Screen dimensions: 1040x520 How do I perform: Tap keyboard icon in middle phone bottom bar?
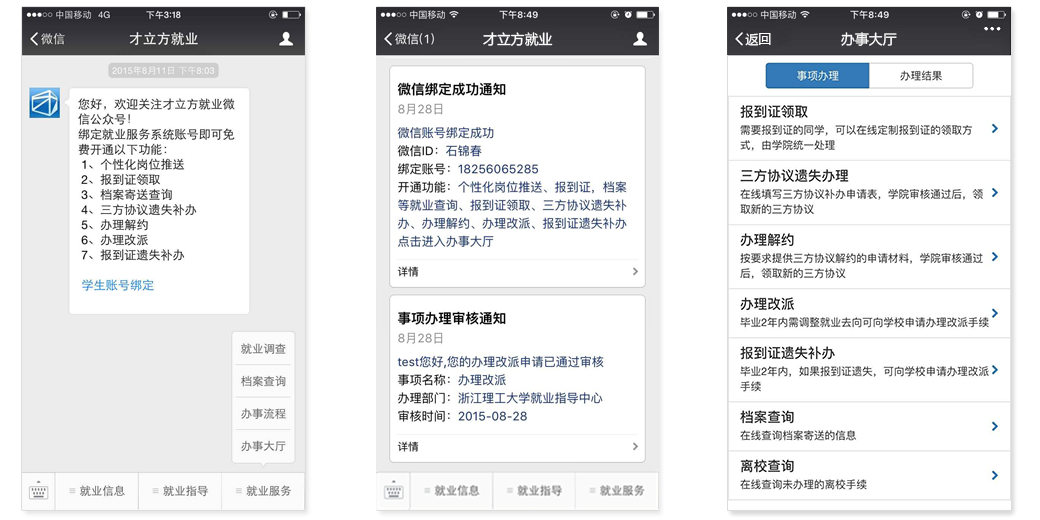[x=393, y=491]
